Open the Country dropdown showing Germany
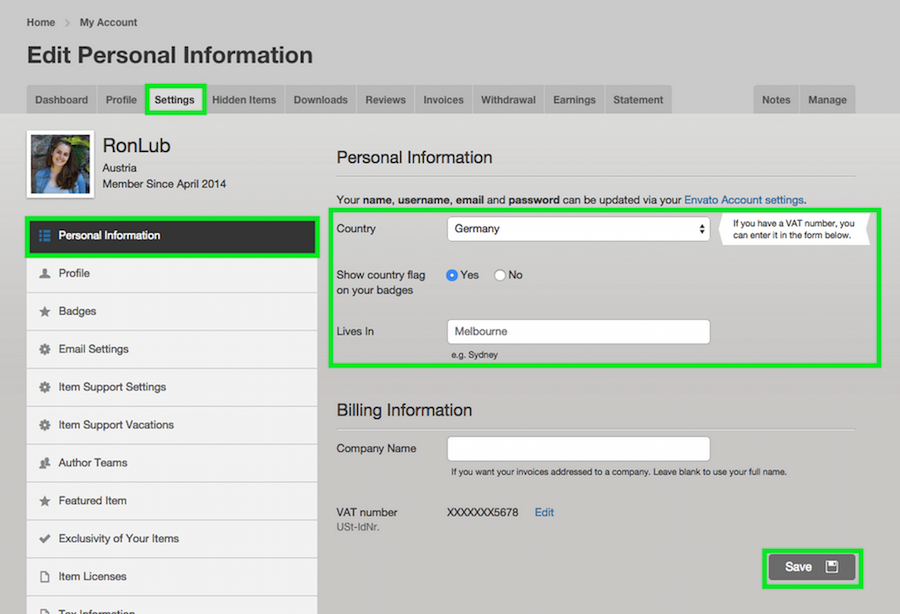 pos(578,229)
